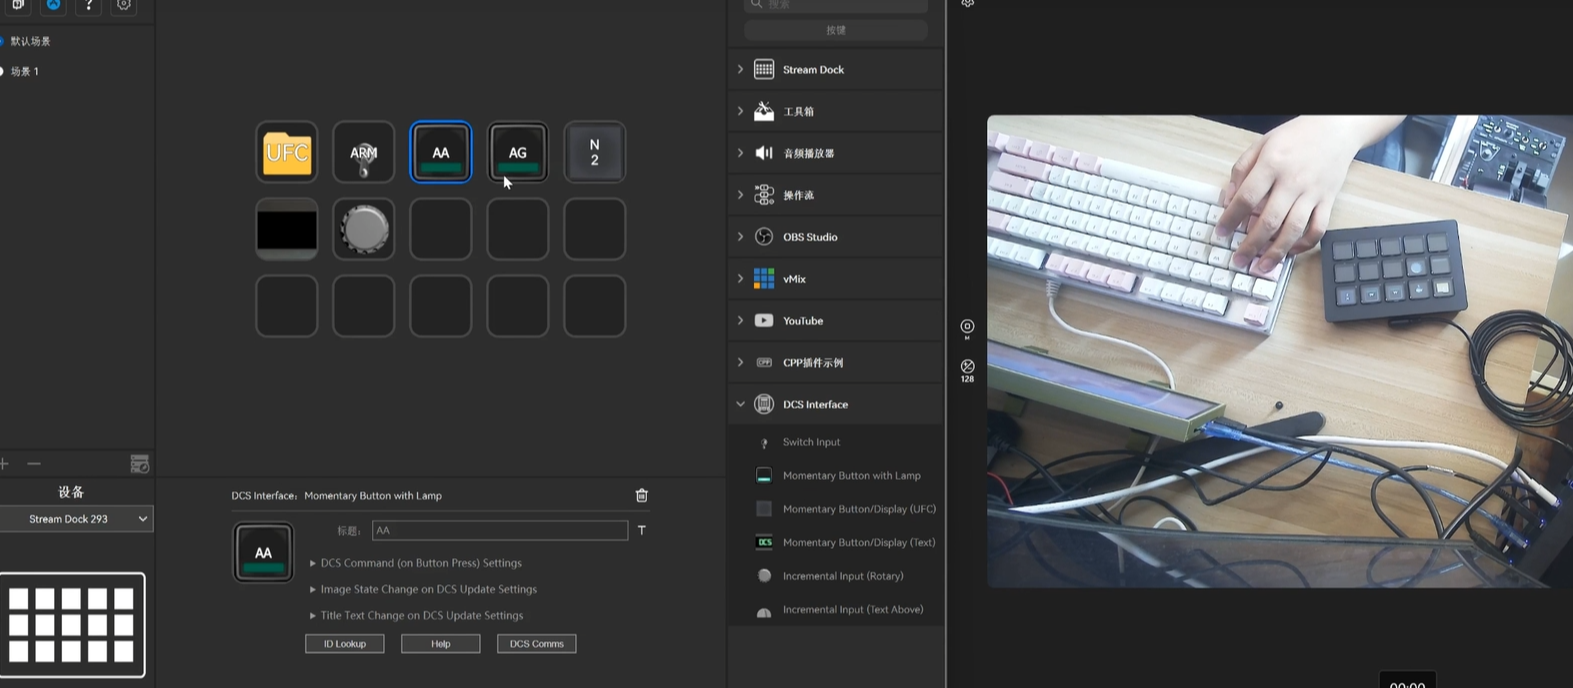Select the AG lamp button key
The height and width of the screenshot is (688, 1573).
[x=518, y=152]
